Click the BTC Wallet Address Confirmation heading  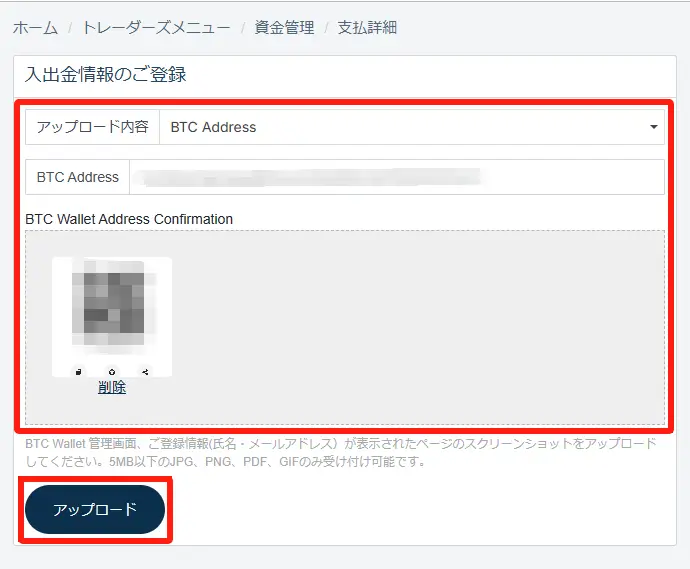[x=129, y=219]
